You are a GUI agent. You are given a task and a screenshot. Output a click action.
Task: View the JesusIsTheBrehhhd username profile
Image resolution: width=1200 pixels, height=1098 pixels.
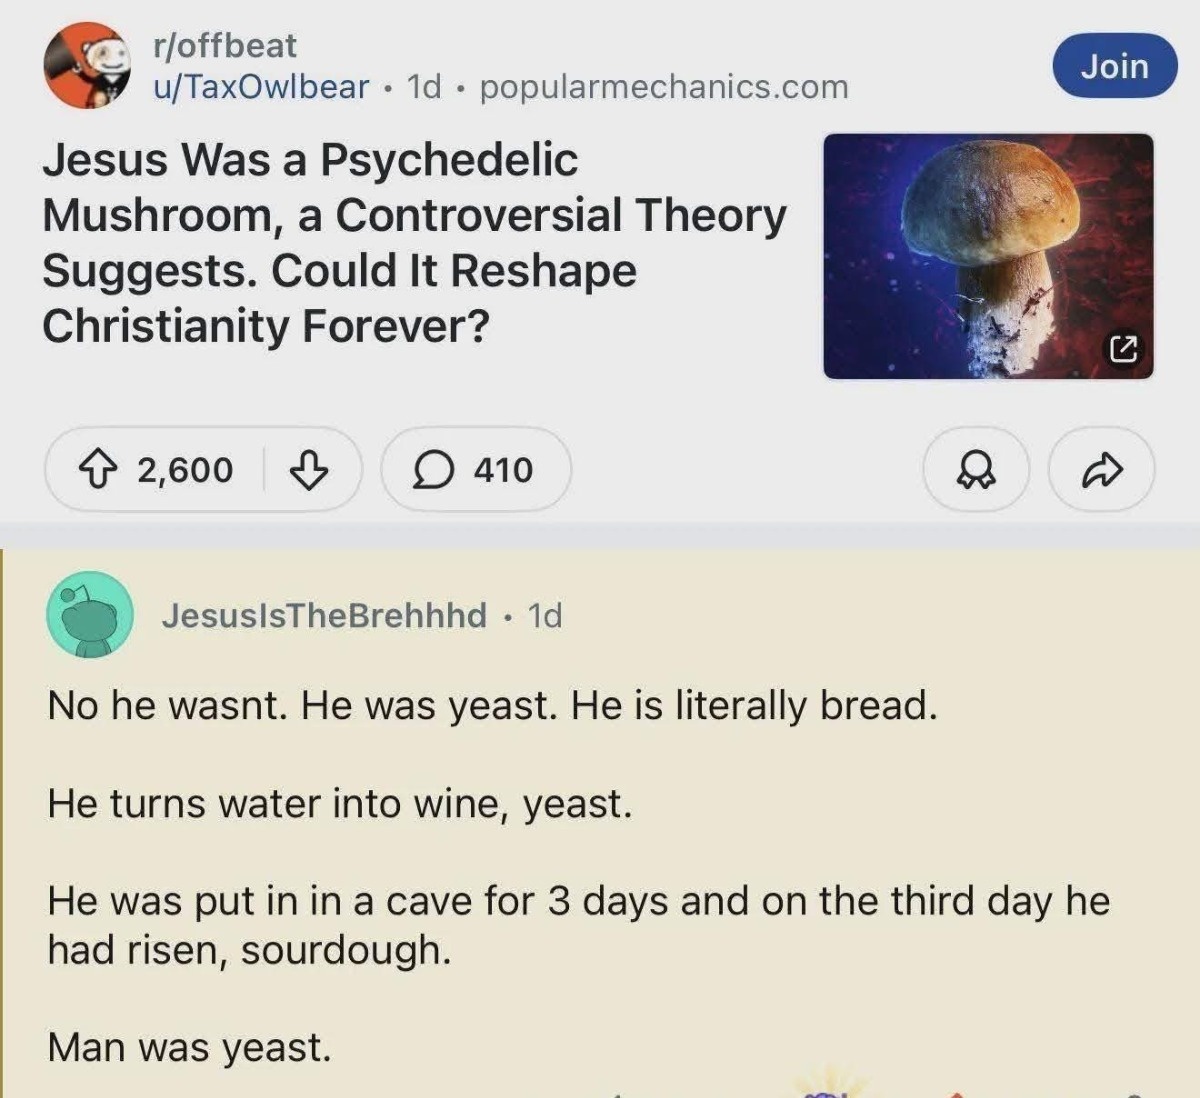tap(324, 615)
